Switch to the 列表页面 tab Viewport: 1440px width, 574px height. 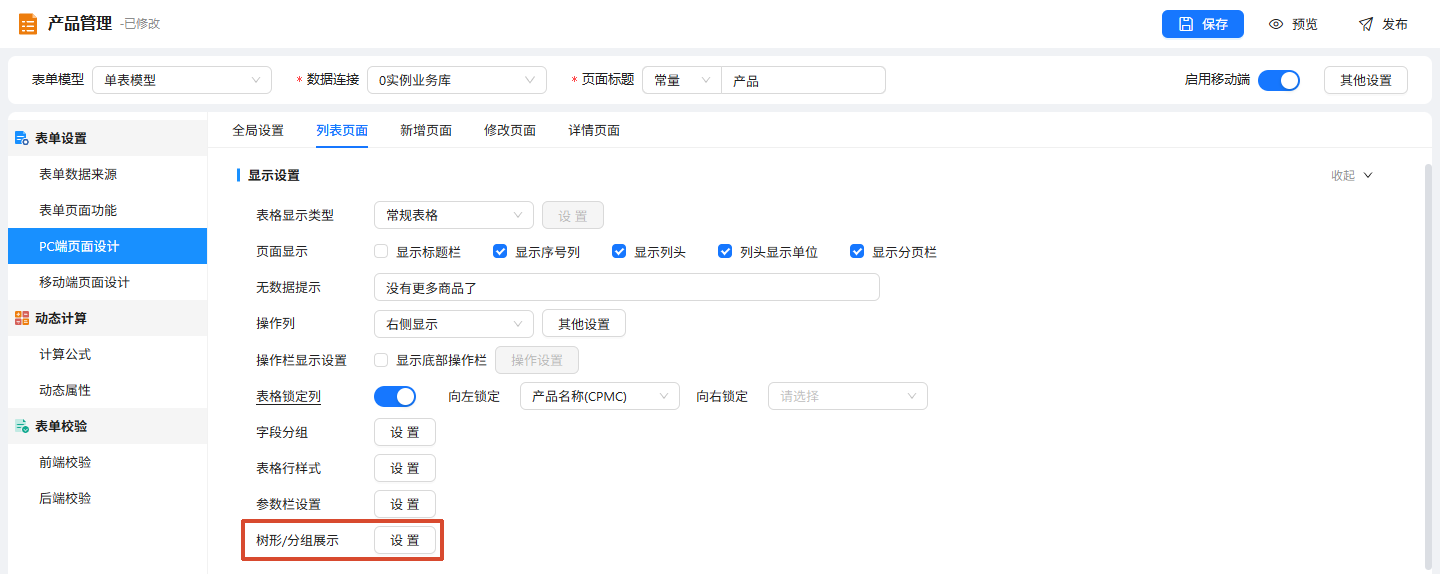342,130
